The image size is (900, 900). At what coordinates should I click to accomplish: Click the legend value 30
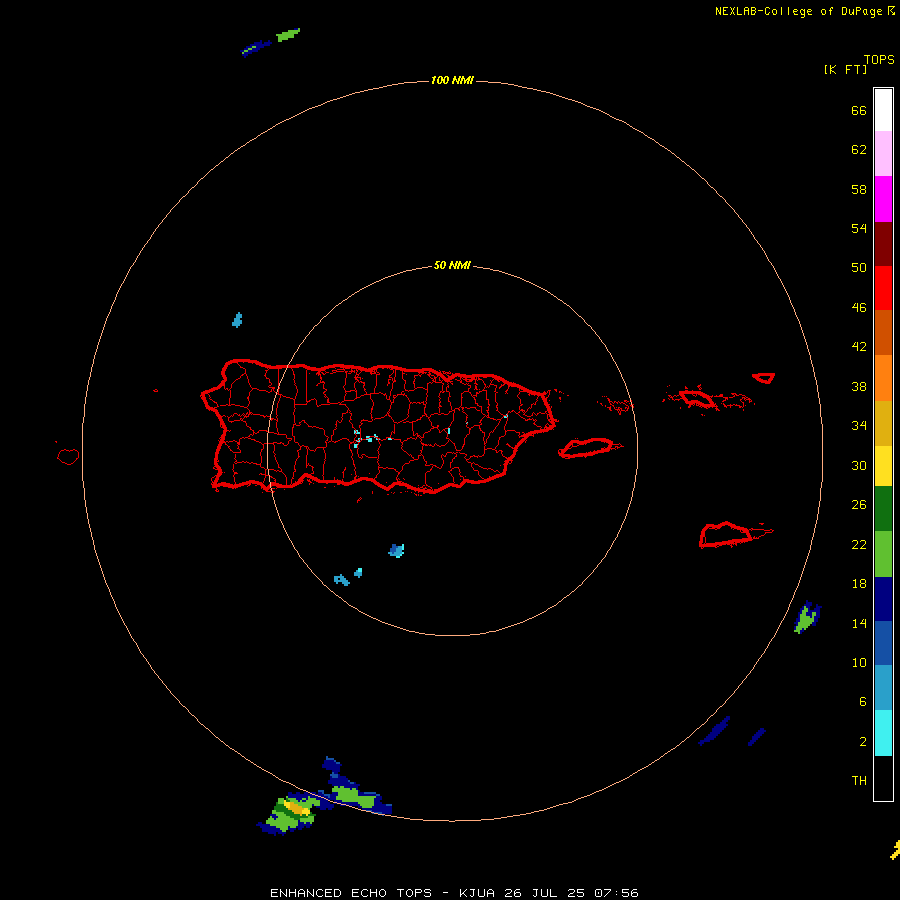pyautogui.click(x=859, y=465)
